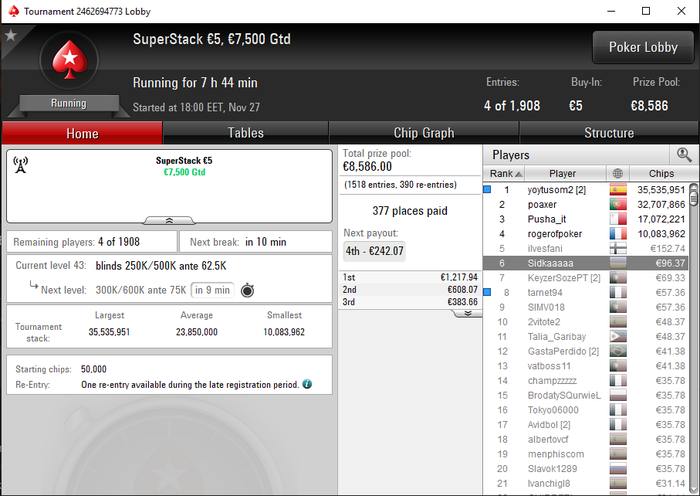Click the 377 places paid text
Viewport: 700px width, 496px height.
tap(410, 211)
